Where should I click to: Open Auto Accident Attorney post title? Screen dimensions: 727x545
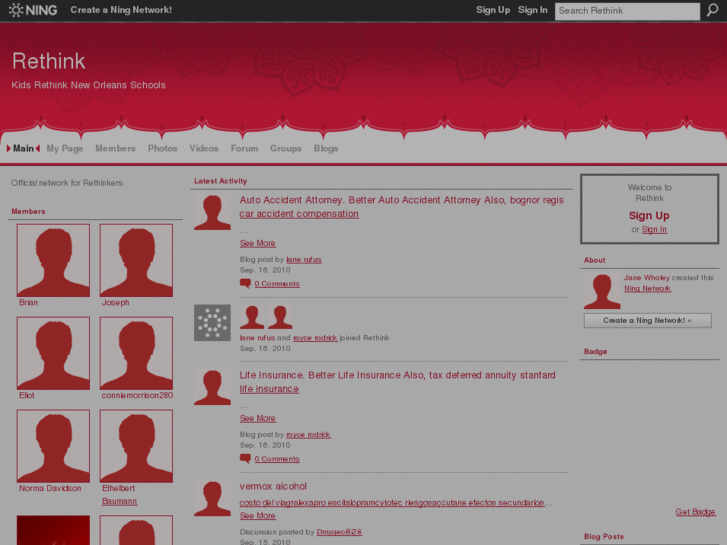402,200
